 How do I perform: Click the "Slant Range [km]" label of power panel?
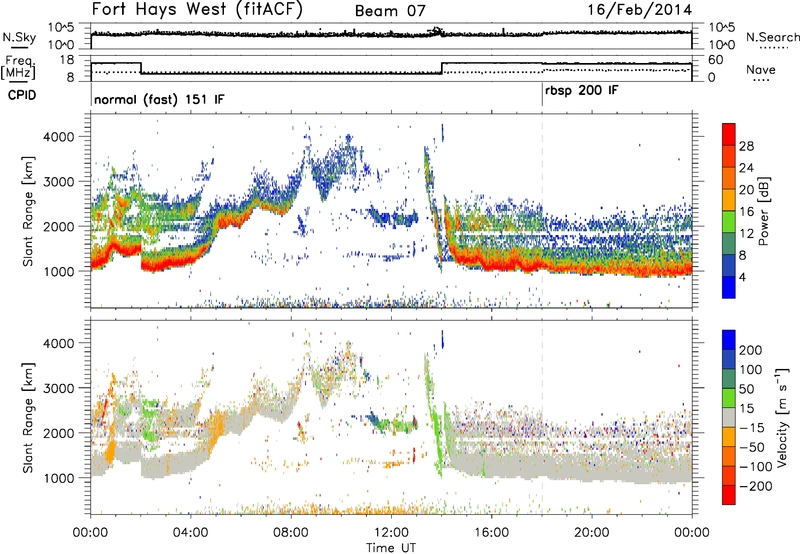(x=29, y=211)
